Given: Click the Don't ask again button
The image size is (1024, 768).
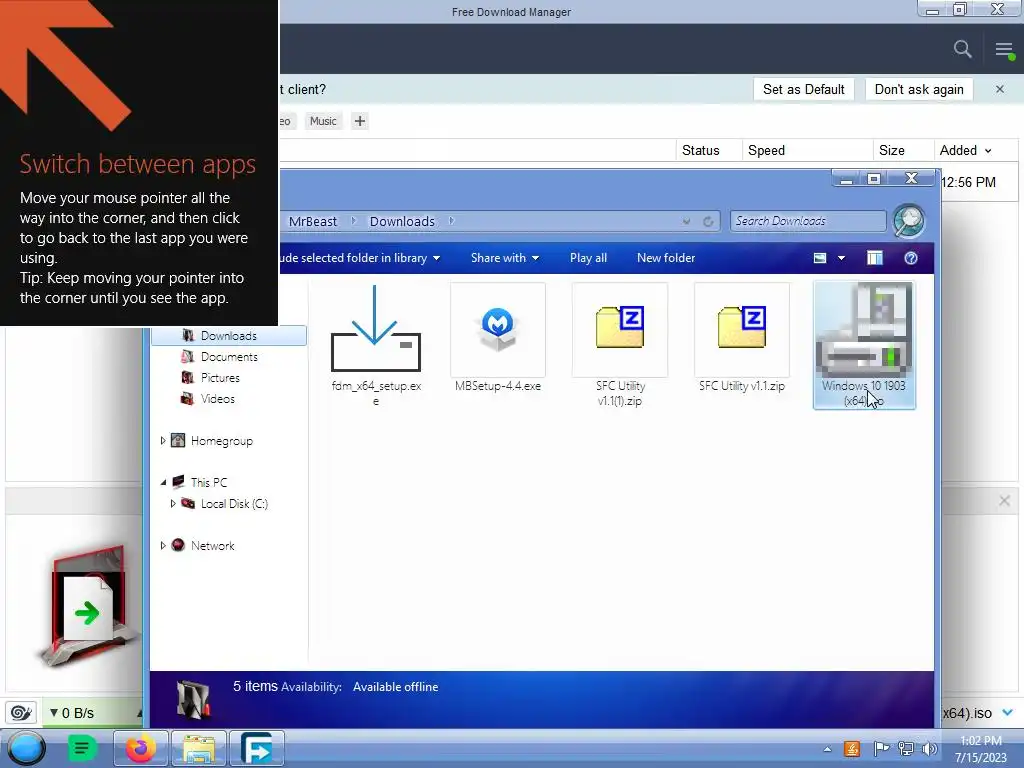Looking at the screenshot, I should click(x=919, y=89).
